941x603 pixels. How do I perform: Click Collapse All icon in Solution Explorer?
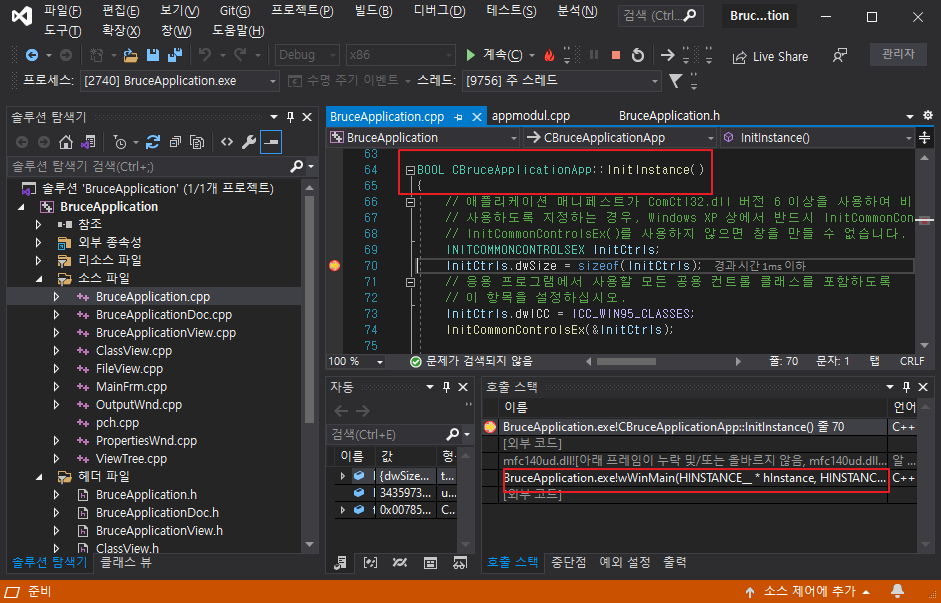click(x=175, y=142)
